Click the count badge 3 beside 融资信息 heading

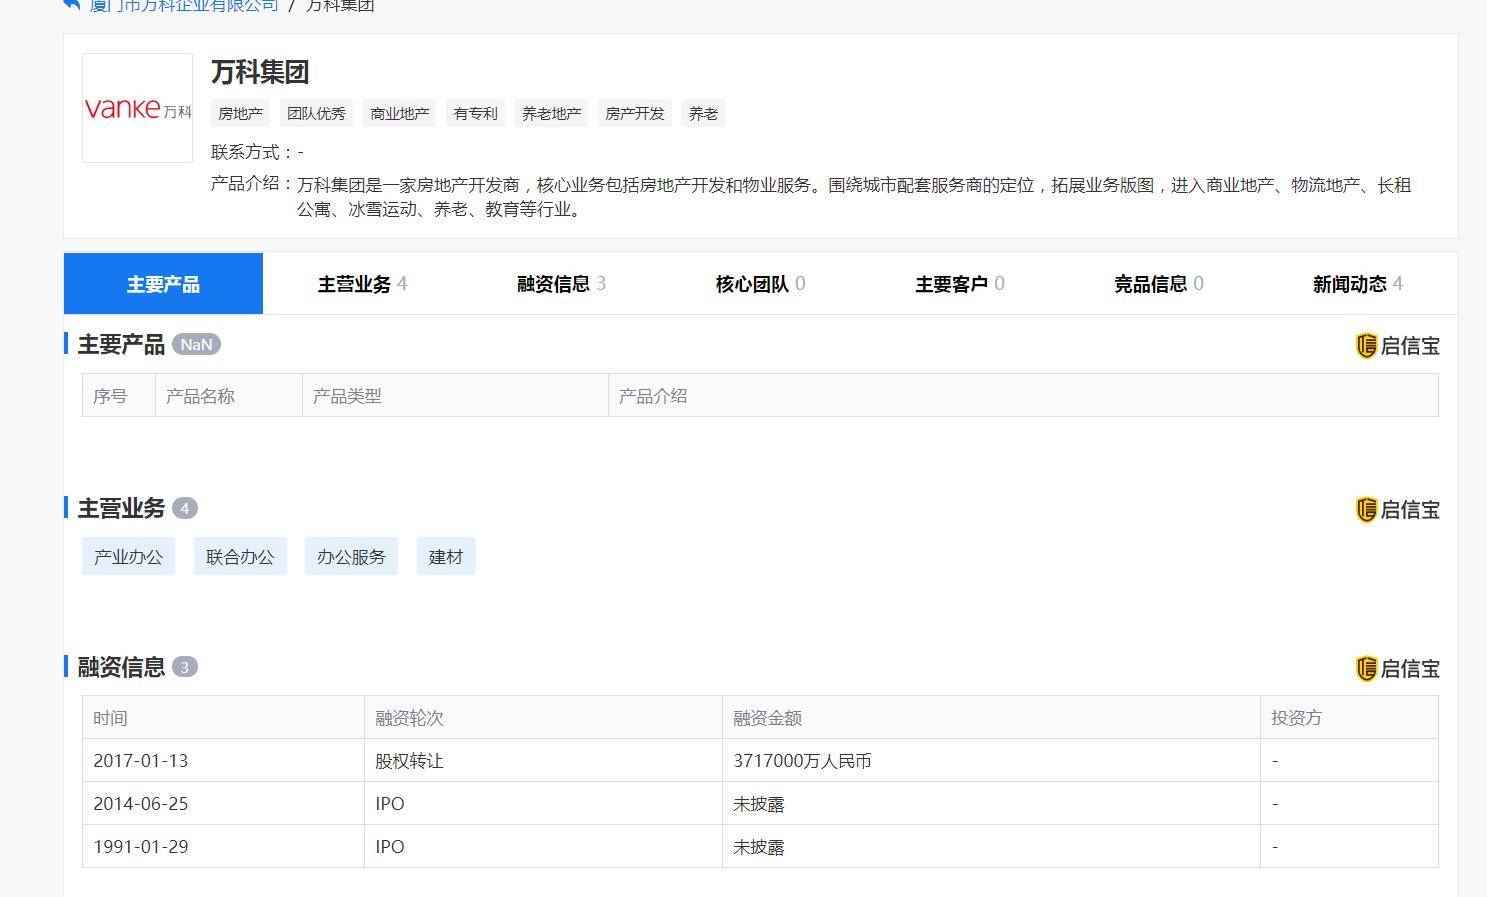pyautogui.click(x=185, y=667)
